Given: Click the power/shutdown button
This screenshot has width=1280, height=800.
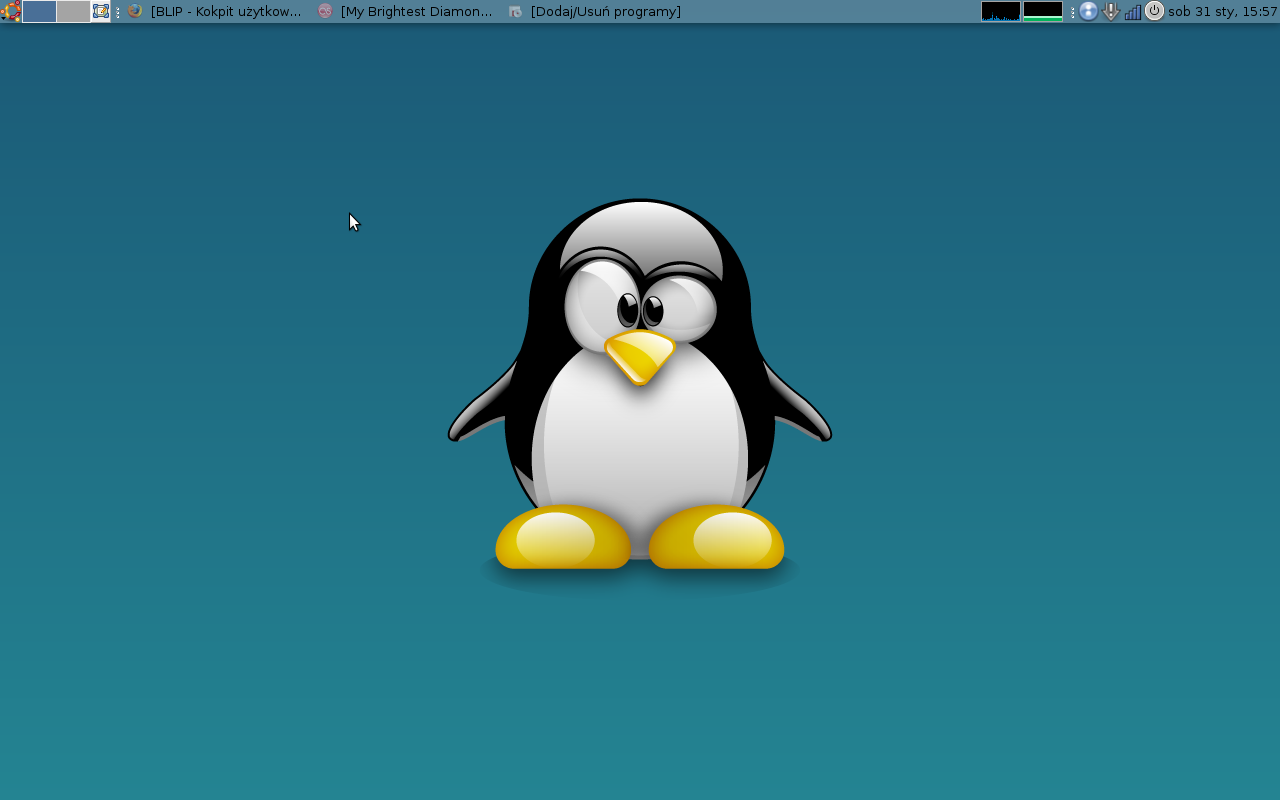Looking at the screenshot, I should [1155, 11].
